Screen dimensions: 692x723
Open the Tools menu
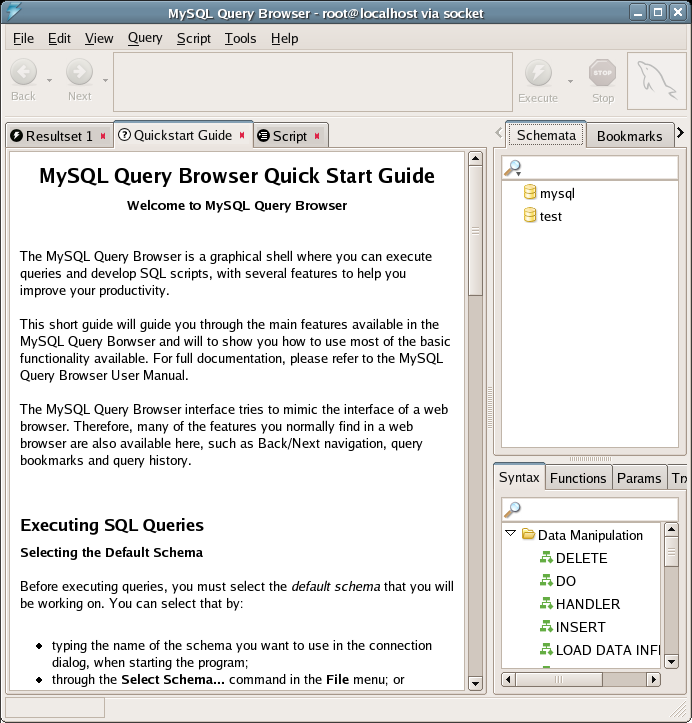click(x=240, y=38)
